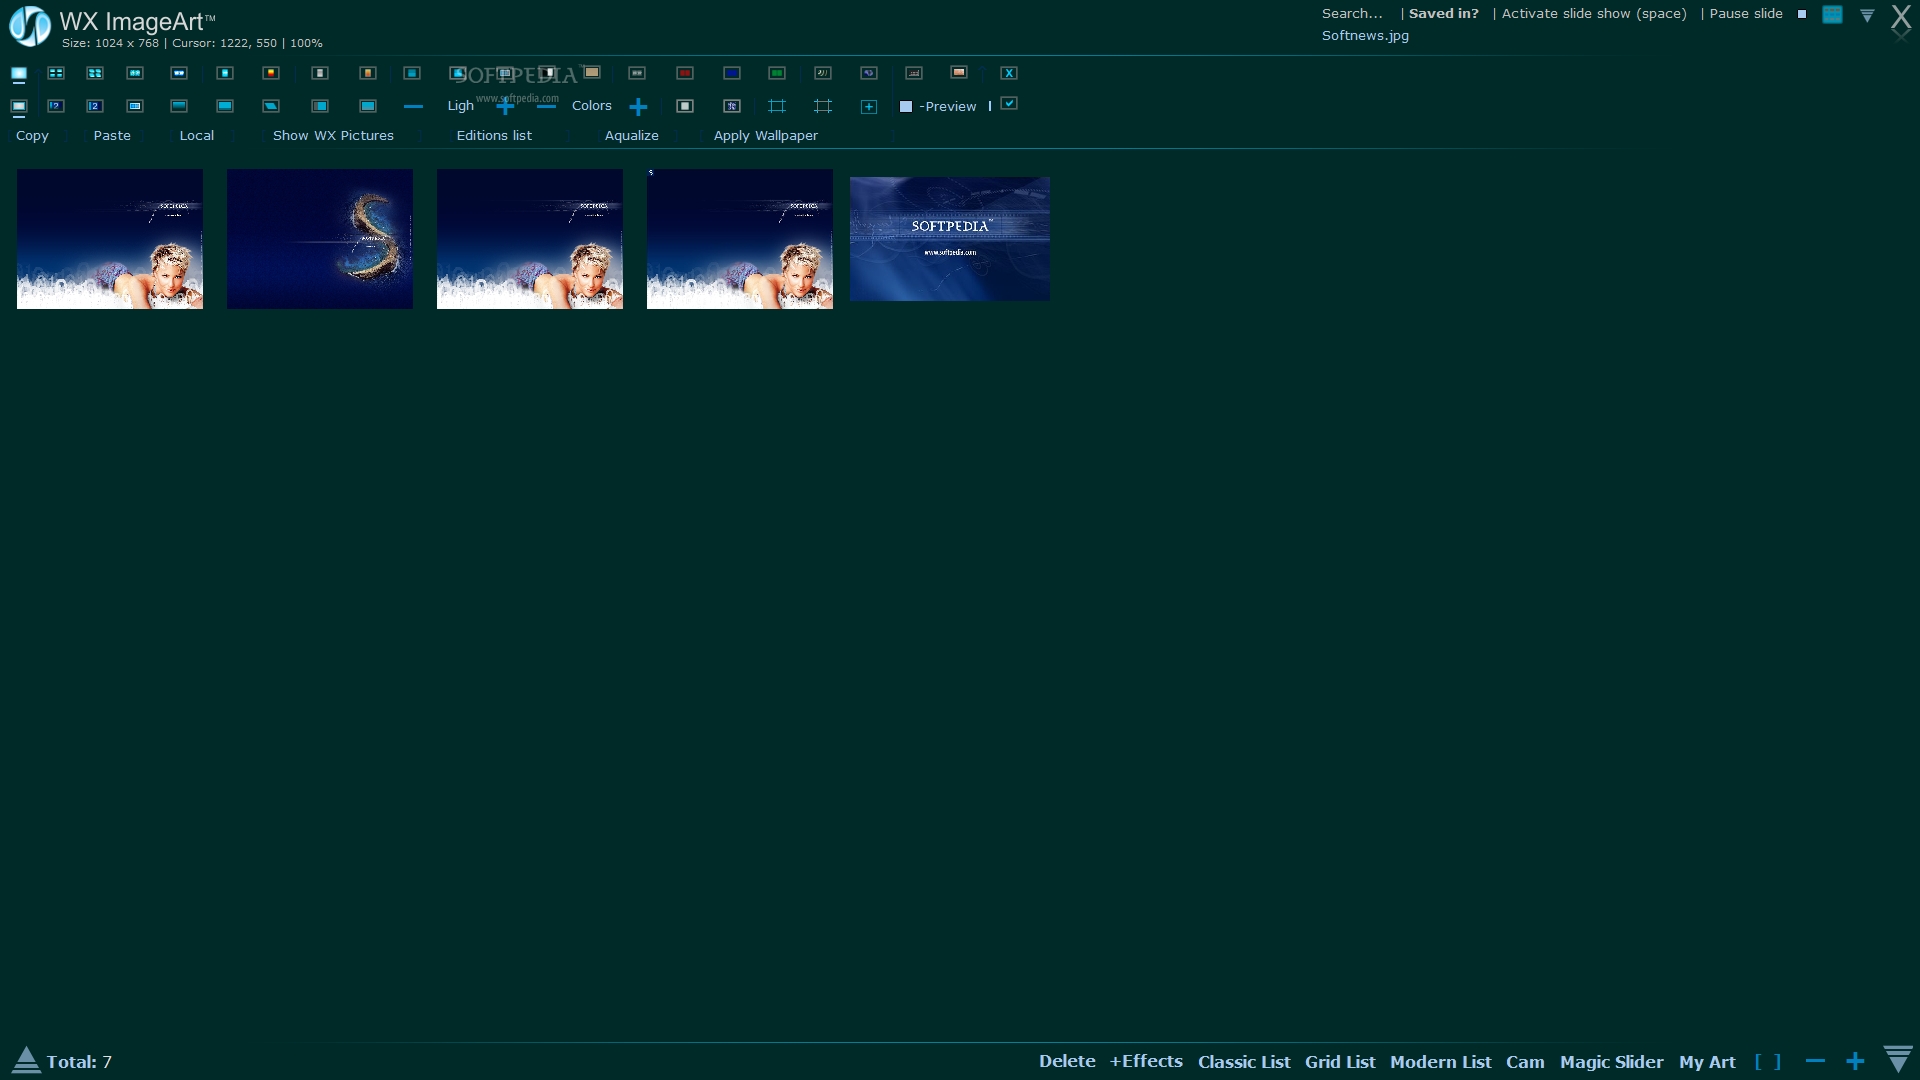Image resolution: width=1920 pixels, height=1080 pixels.
Task: Select the small two-tile layout icon
Action: coord(135,73)
